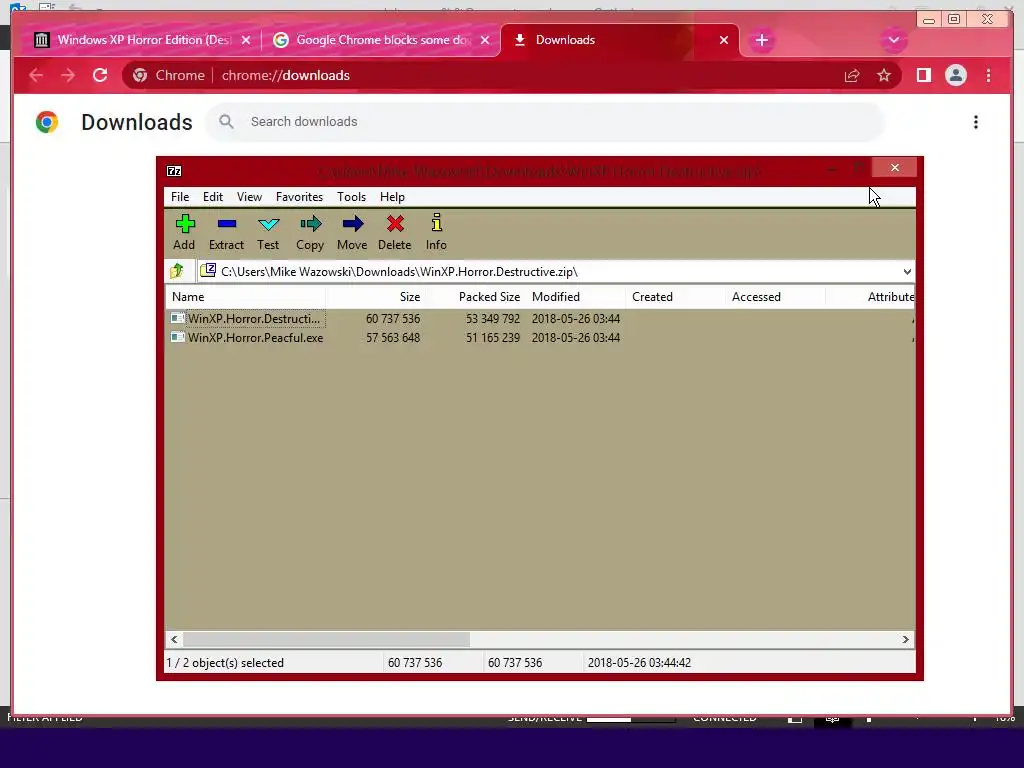Click the Chrome site info chip

click(168, 76)
